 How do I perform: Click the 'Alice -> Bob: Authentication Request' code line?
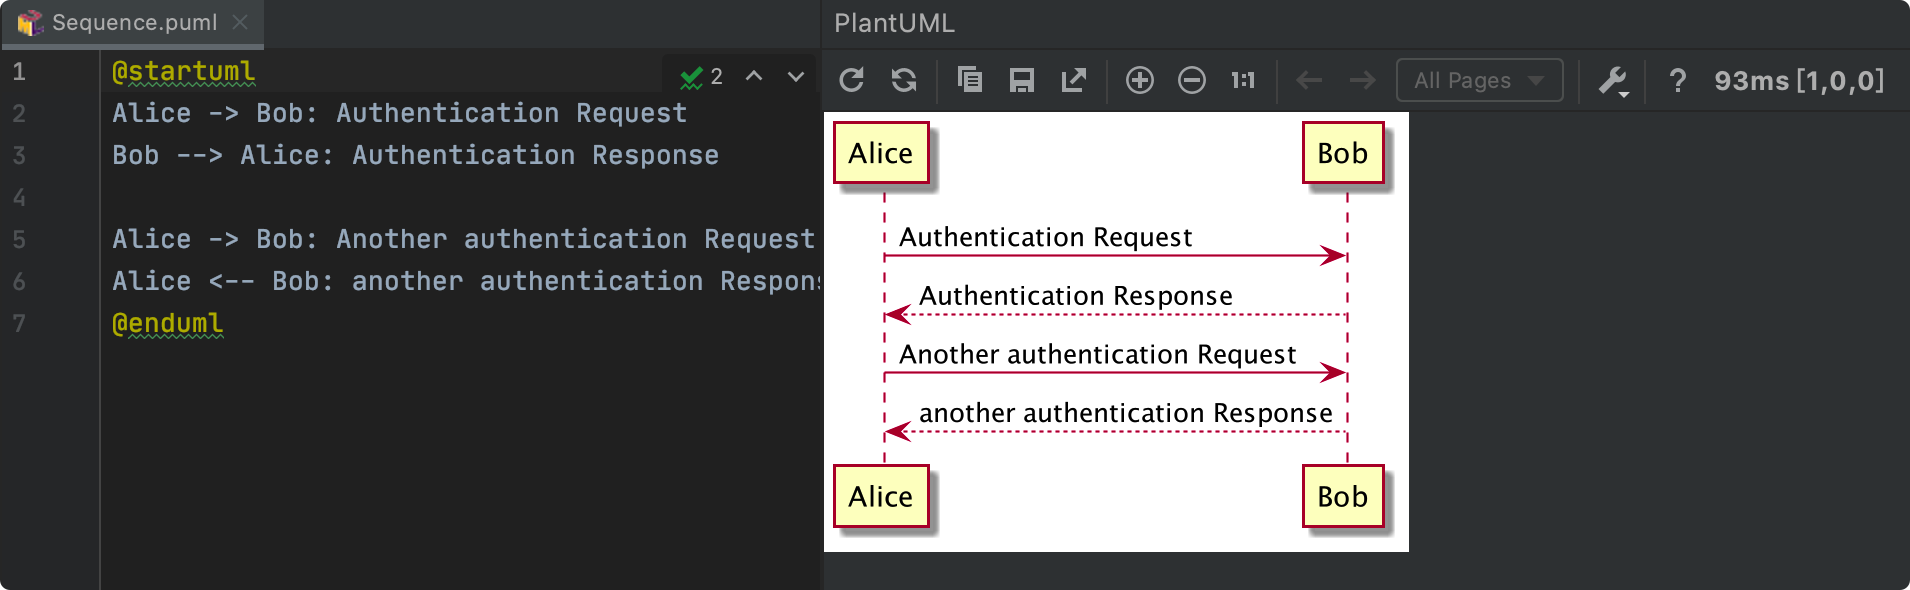[400, 113]
